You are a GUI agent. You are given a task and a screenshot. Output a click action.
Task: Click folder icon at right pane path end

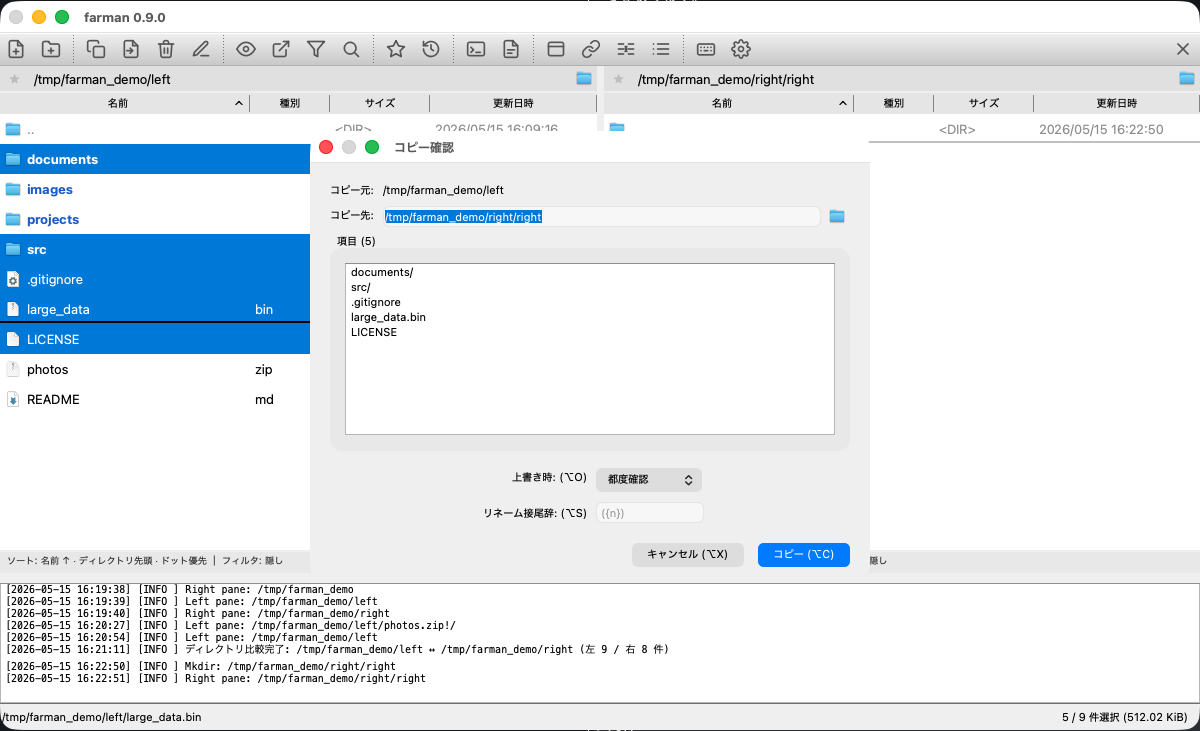tap(1187, 79)
